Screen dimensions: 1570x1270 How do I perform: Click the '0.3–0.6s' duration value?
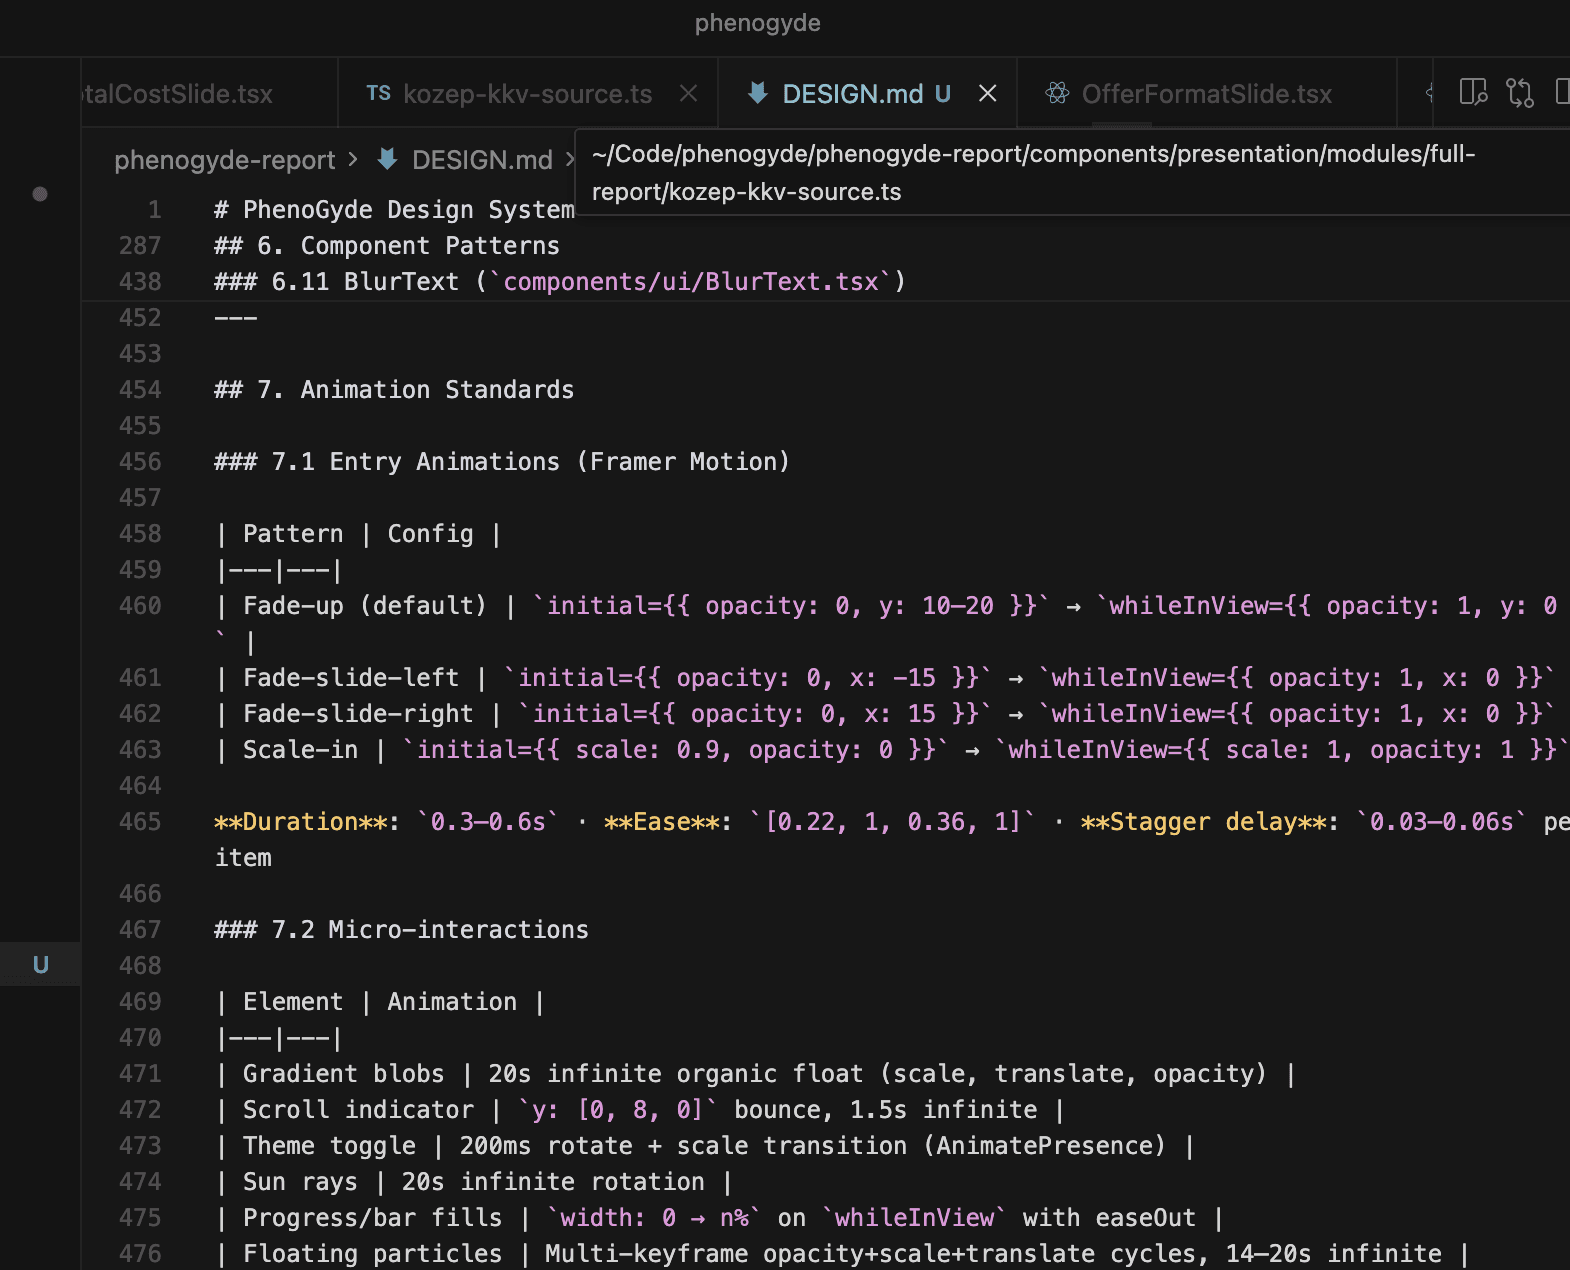click(488, 821)
